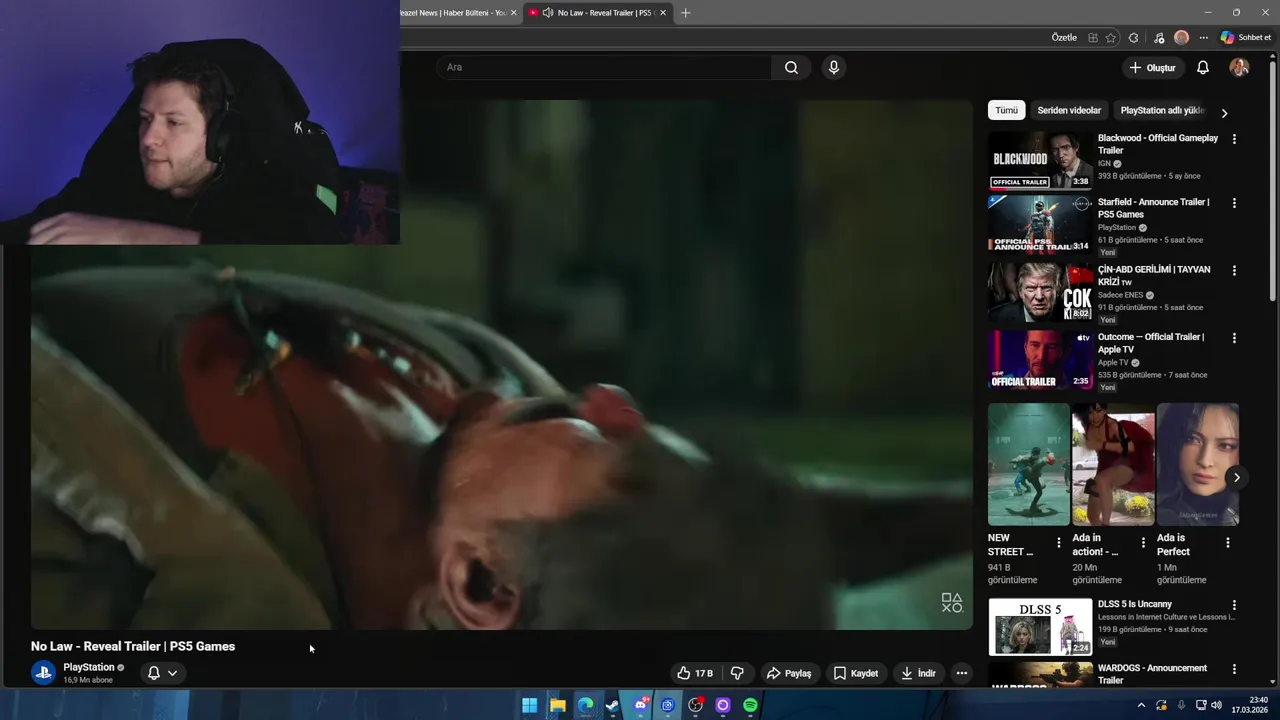
Task: Open browser settings and more menu
Action: 1203,38
